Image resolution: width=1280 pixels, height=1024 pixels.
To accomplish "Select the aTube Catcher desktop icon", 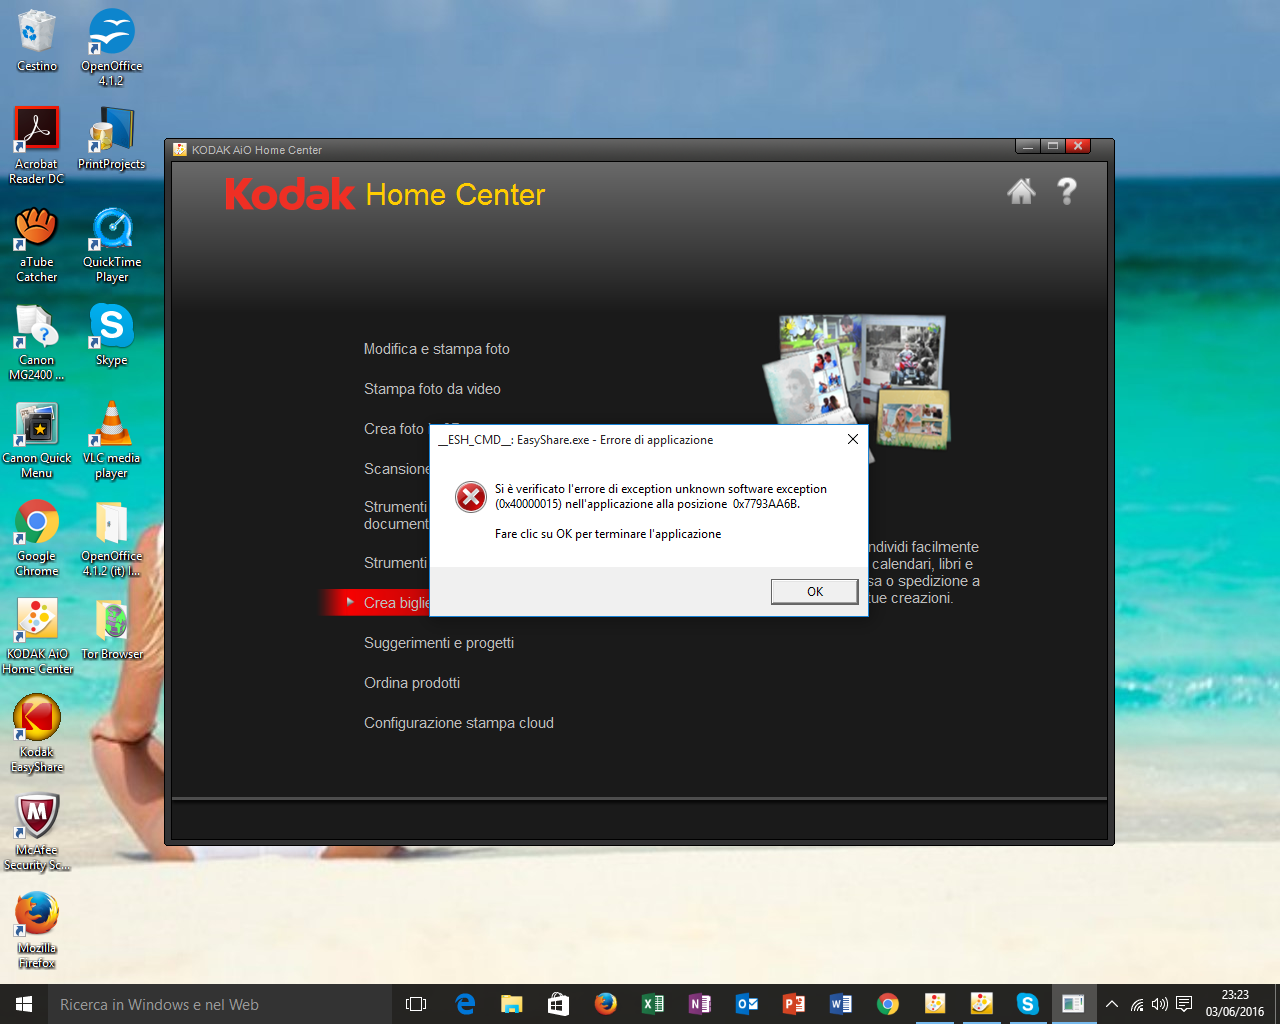I will tap(37, 243).
